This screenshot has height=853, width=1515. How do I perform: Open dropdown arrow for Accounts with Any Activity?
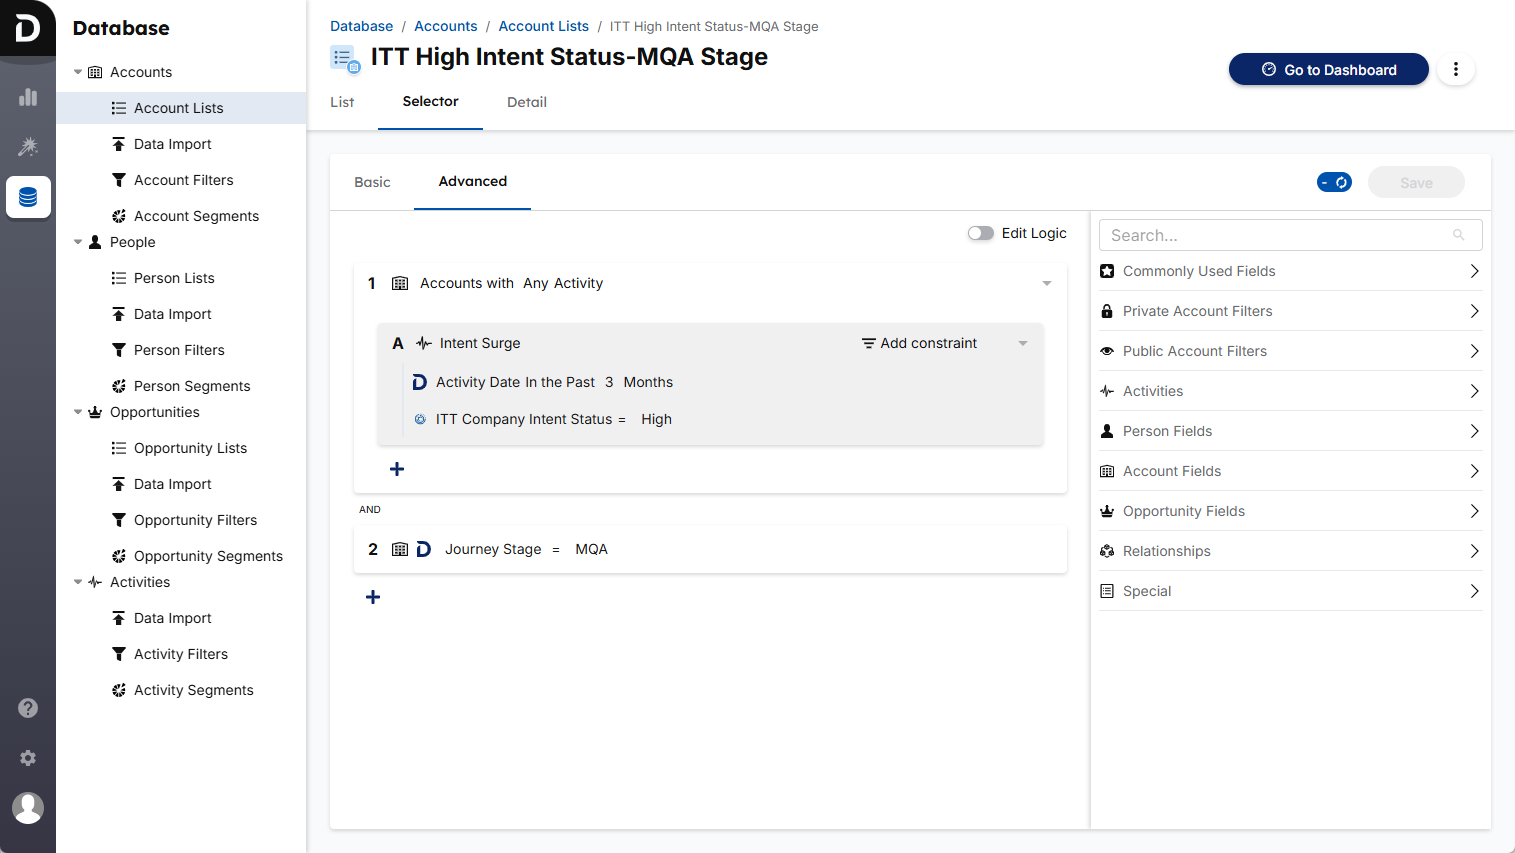pos(1047,283)
